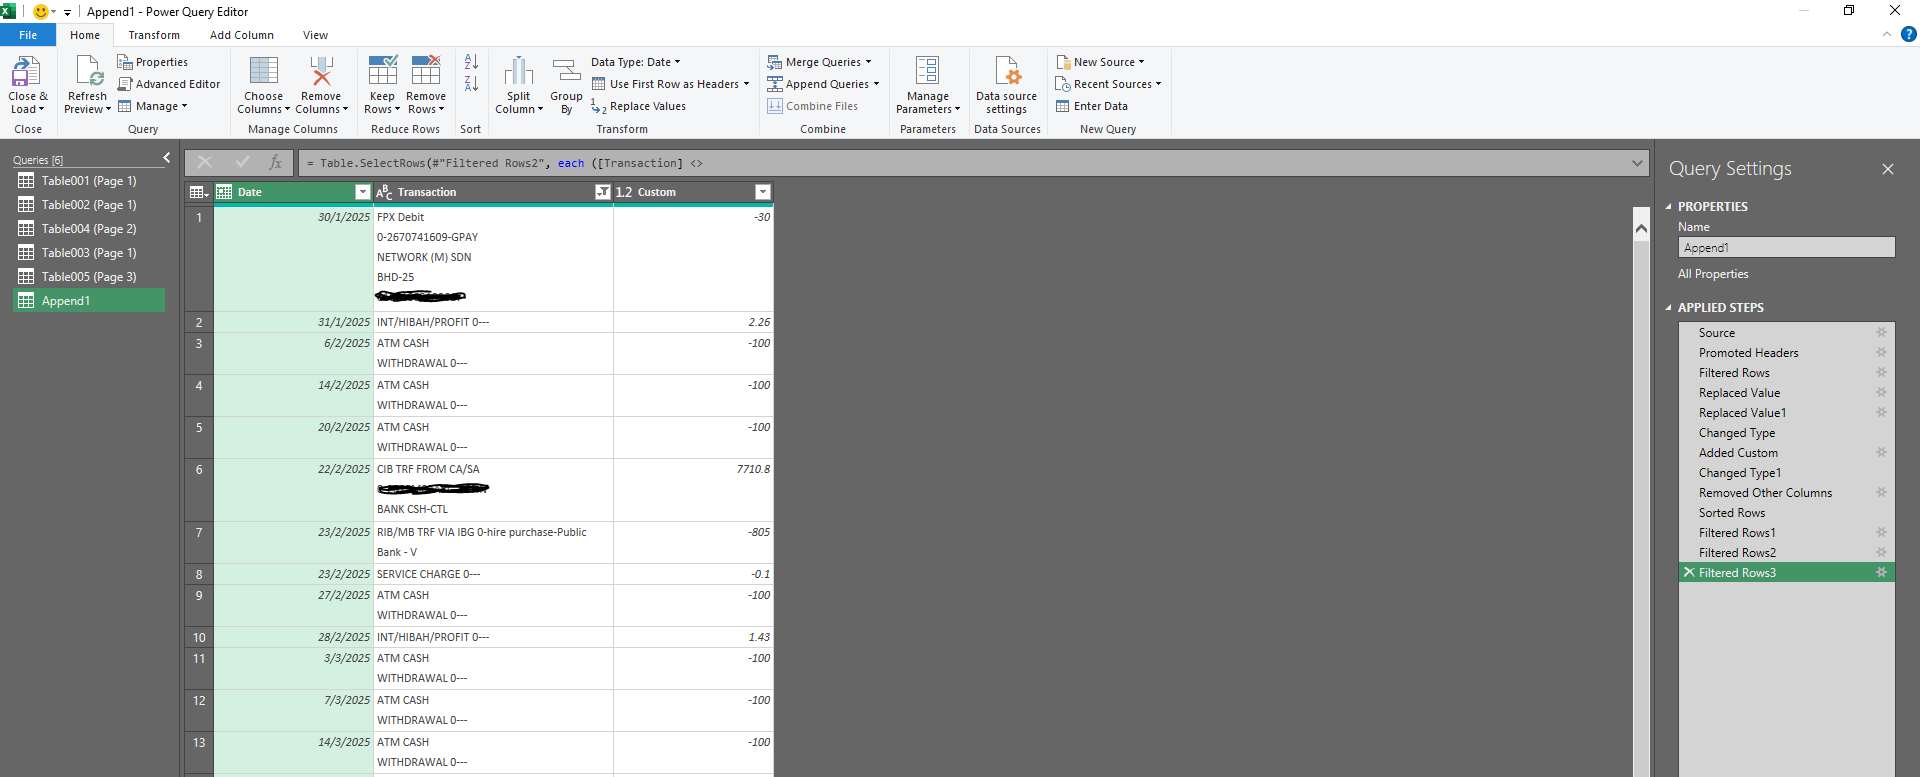This screenshot has height=777, width=1920.
Task: Open the Transaction column filter button
Action: coord(602,192)
